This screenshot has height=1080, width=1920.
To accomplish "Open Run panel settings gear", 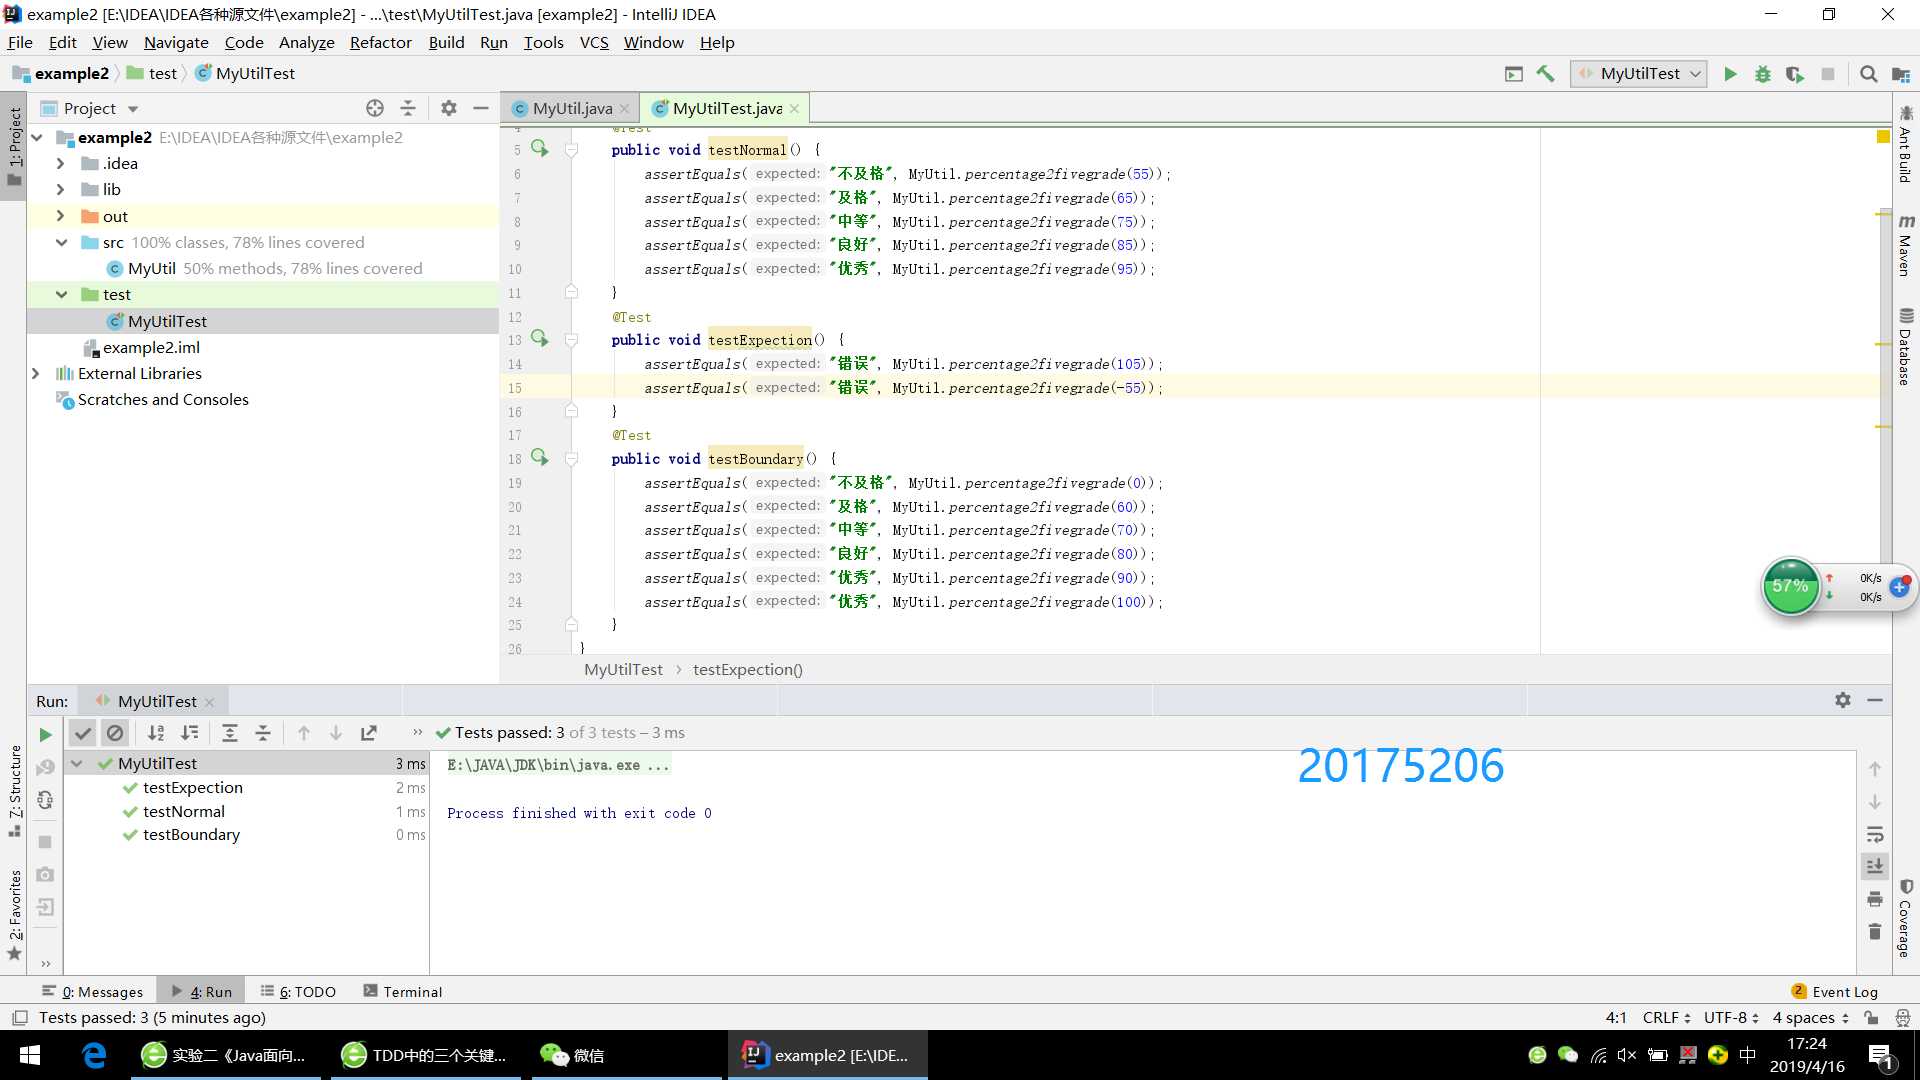I will (x=1843, y=701).
